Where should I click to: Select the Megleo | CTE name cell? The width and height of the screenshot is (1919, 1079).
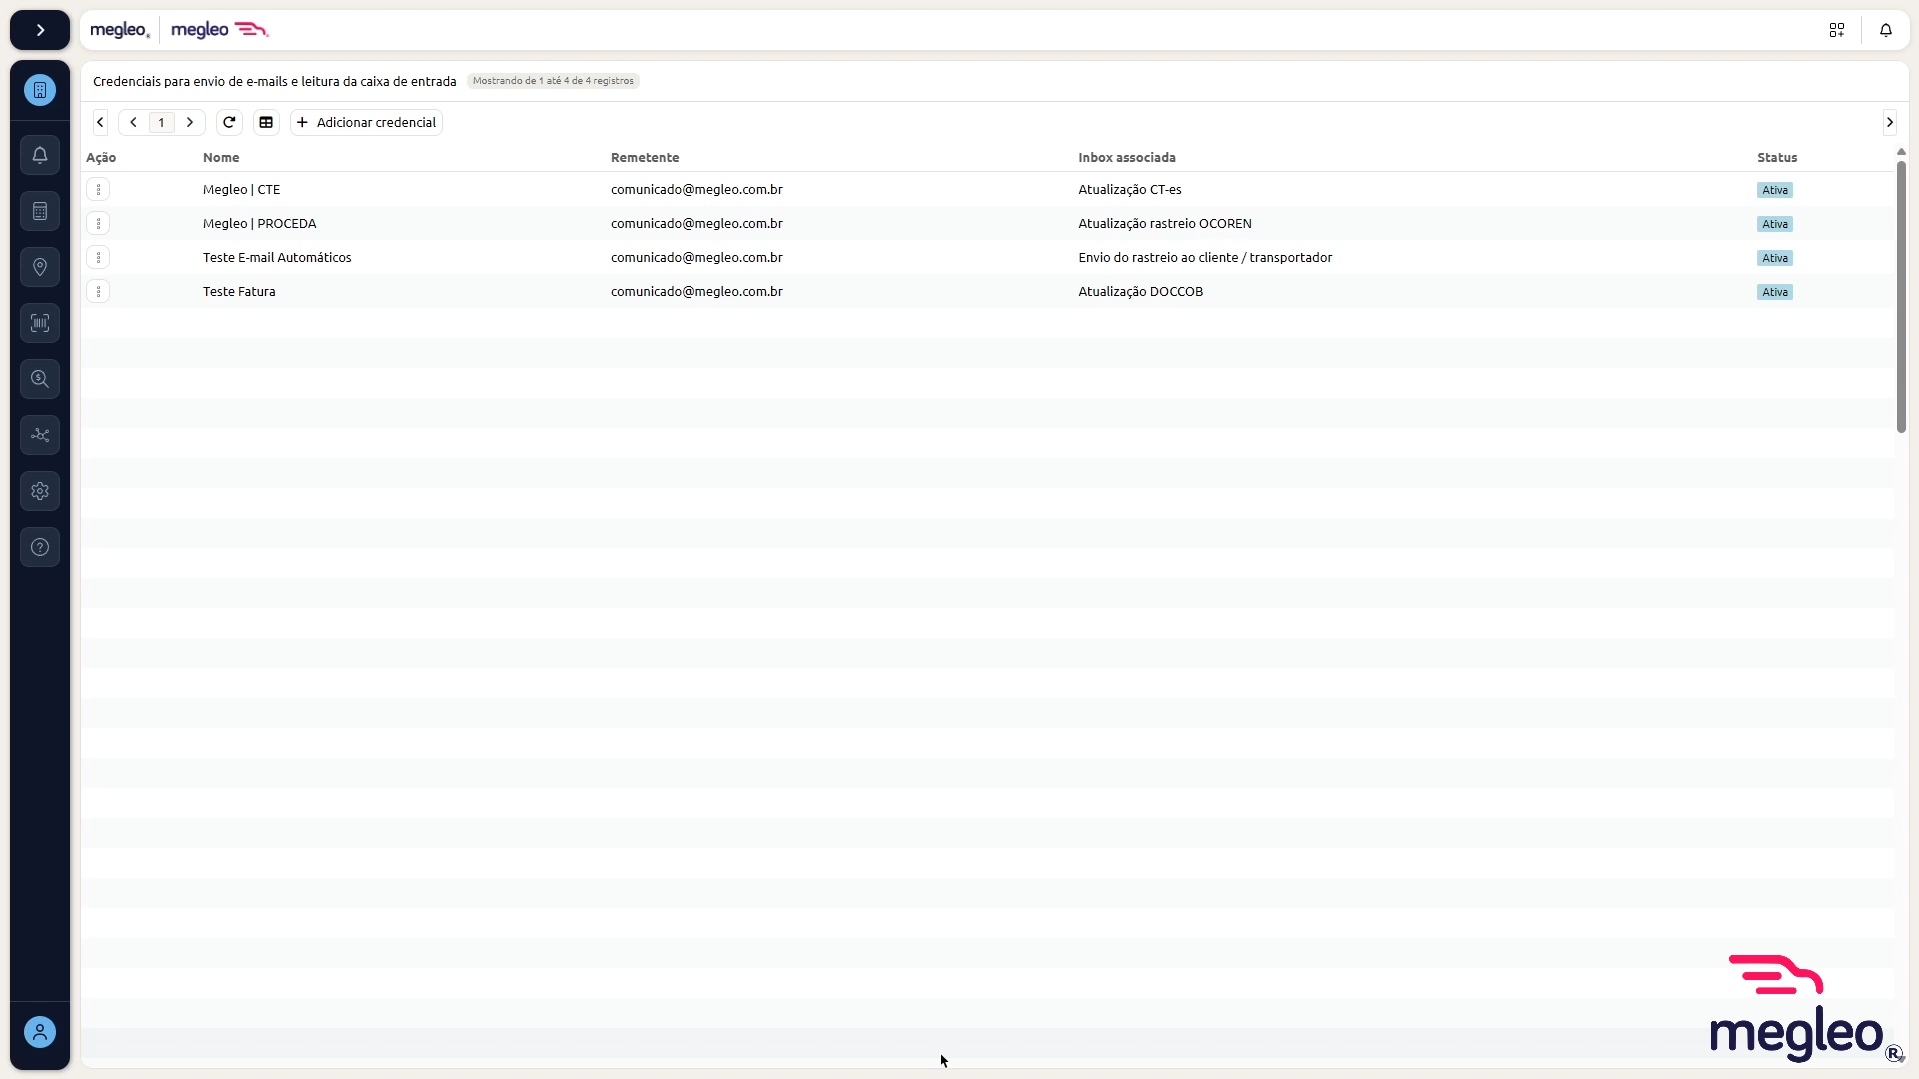pyautogui.click(x=241, y=189)
